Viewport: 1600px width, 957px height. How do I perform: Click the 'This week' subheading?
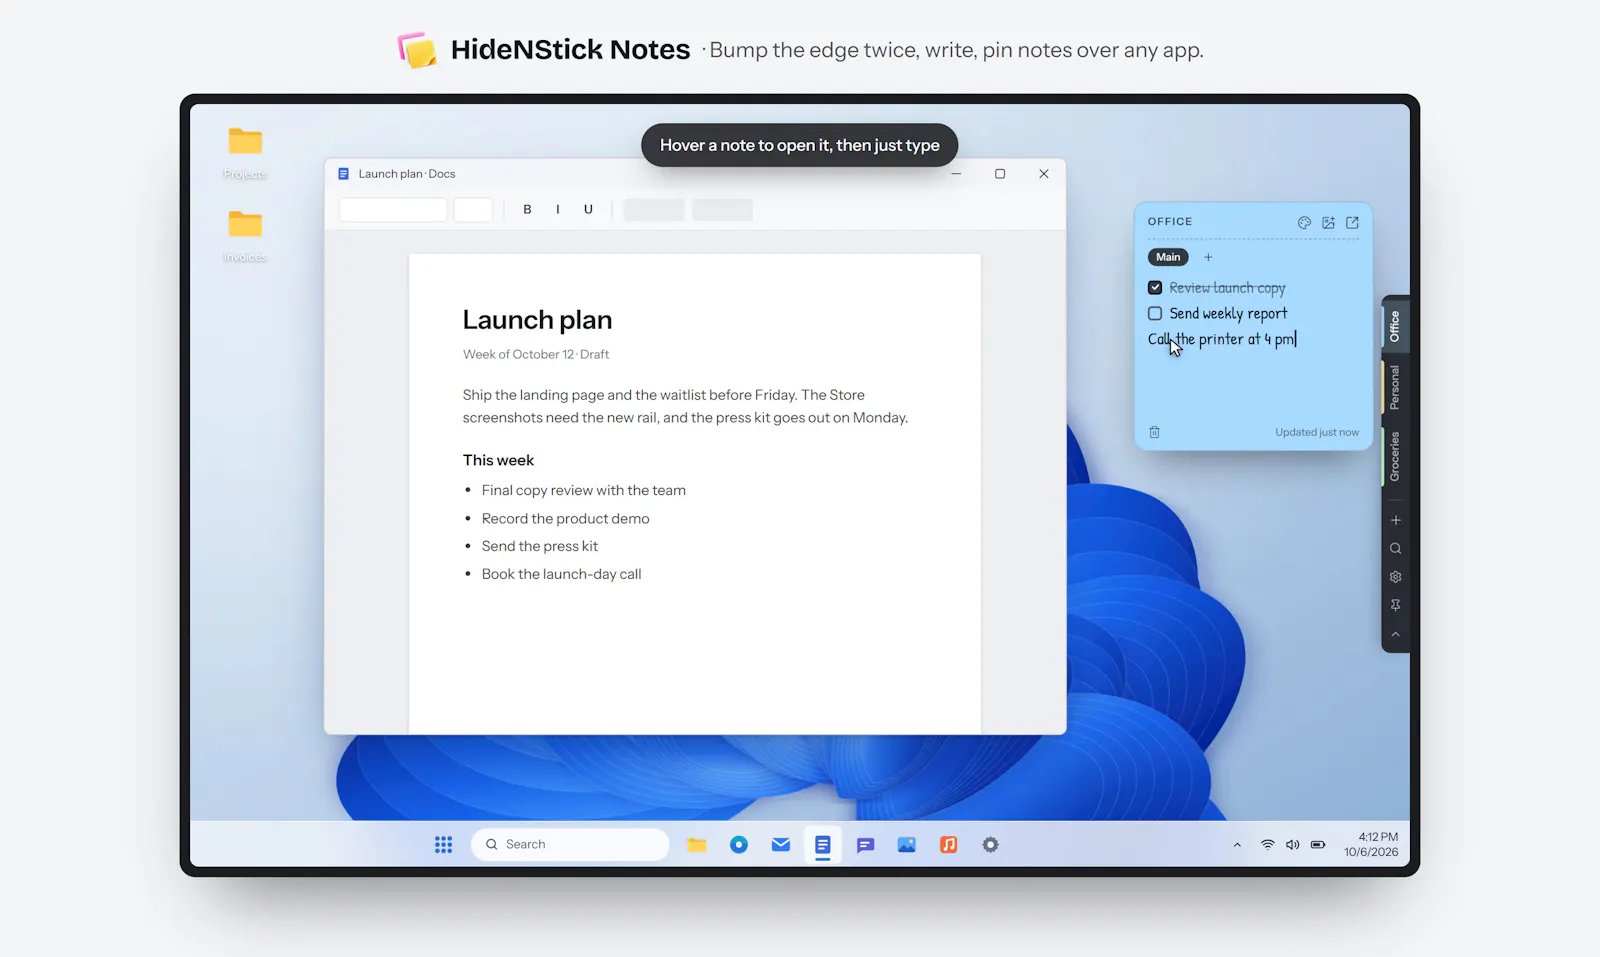point(498,460)
